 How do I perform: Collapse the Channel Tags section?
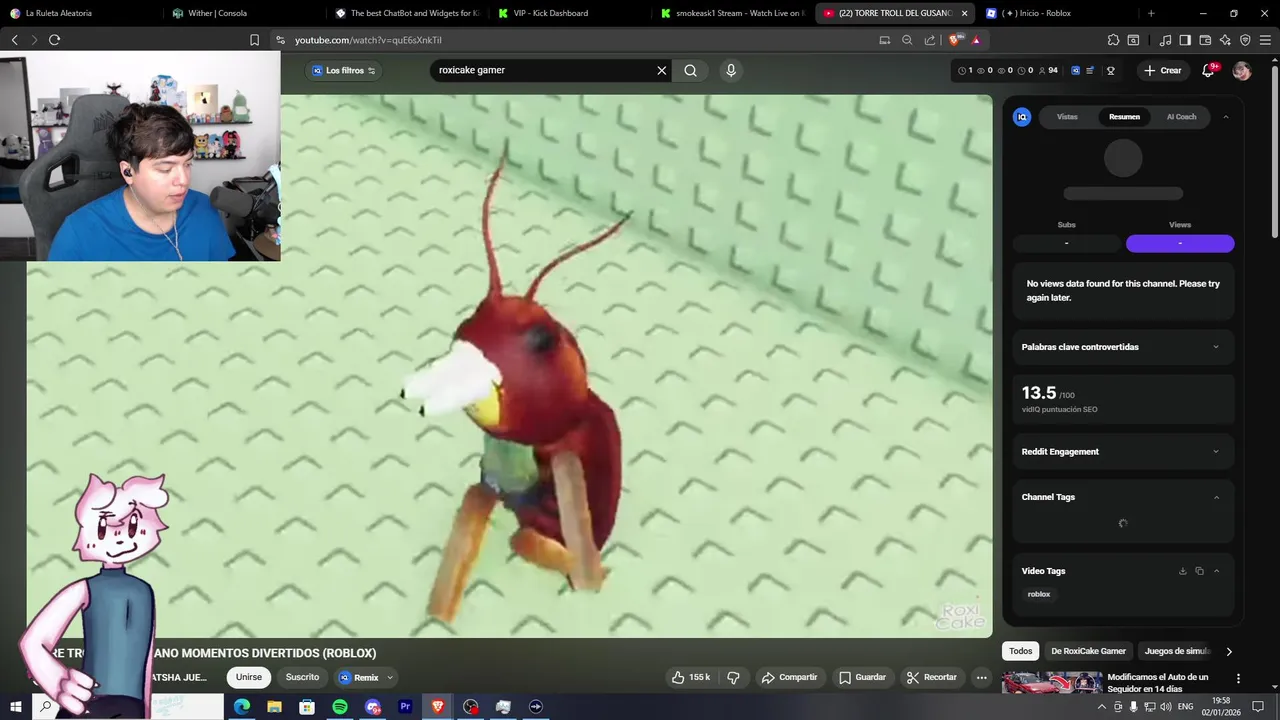coord(1216,497)
